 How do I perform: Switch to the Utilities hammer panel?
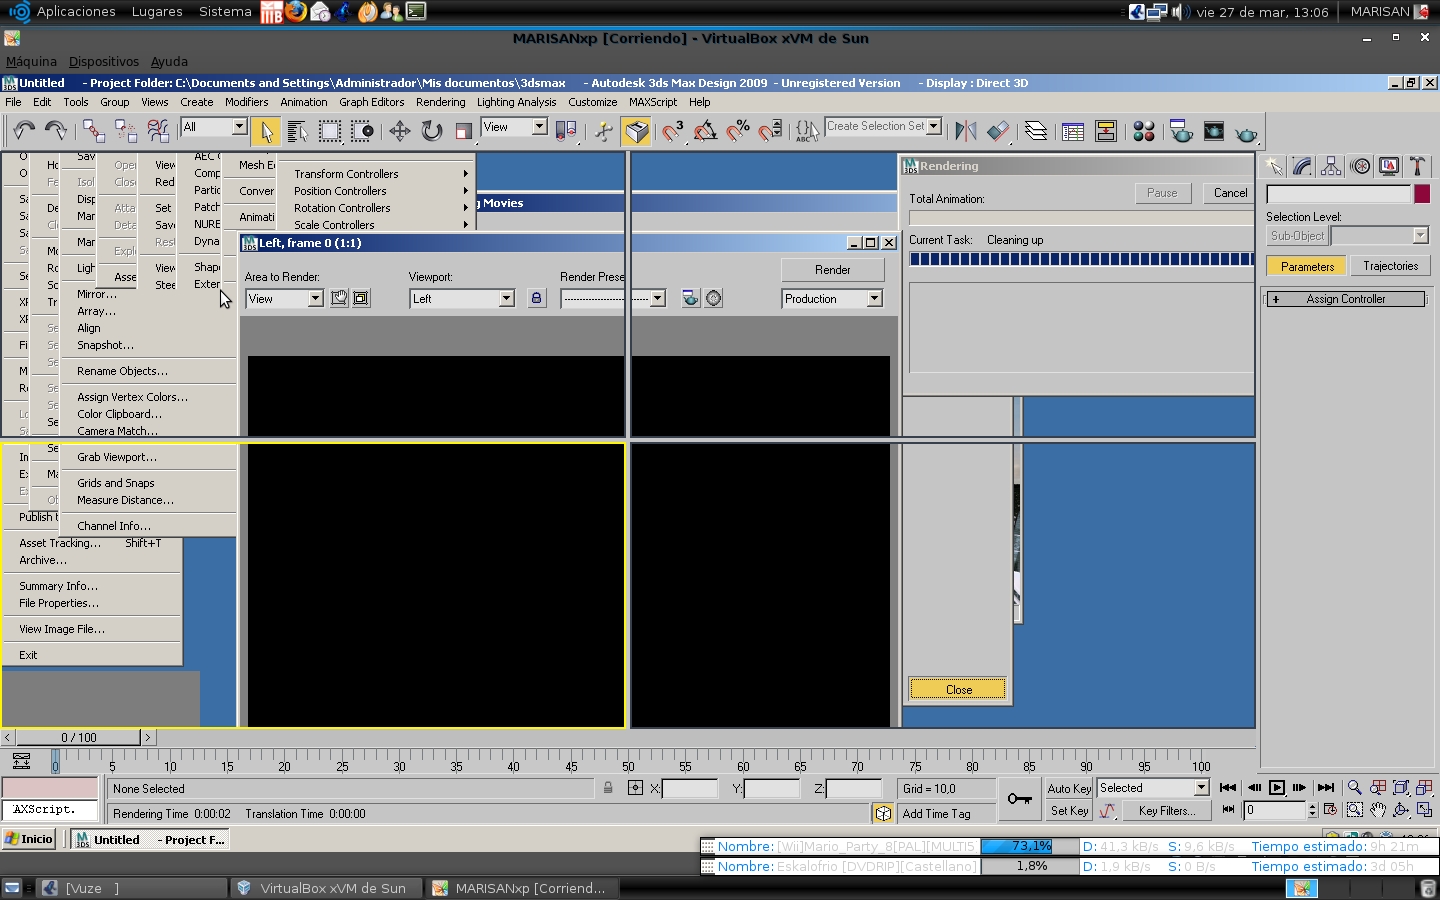tap(1417, 166)
